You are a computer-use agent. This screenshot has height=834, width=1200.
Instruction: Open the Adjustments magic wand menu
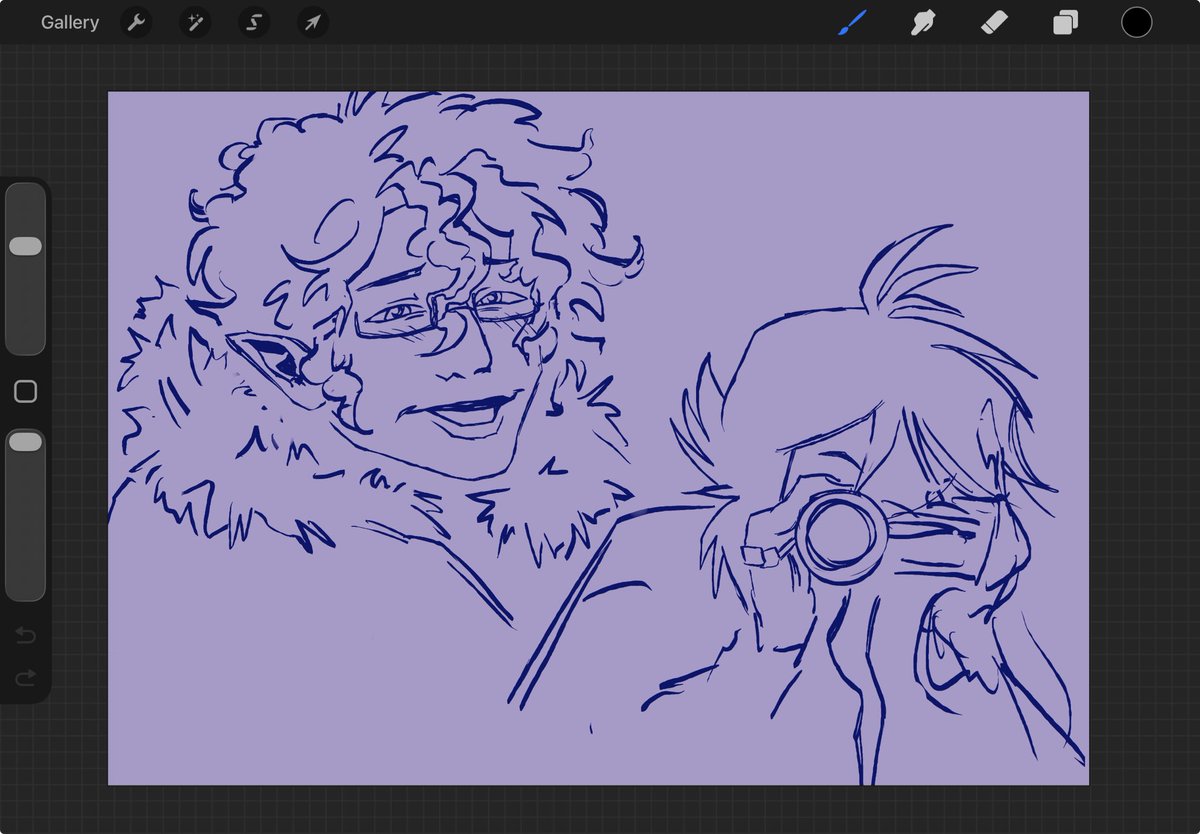[195, 22]
